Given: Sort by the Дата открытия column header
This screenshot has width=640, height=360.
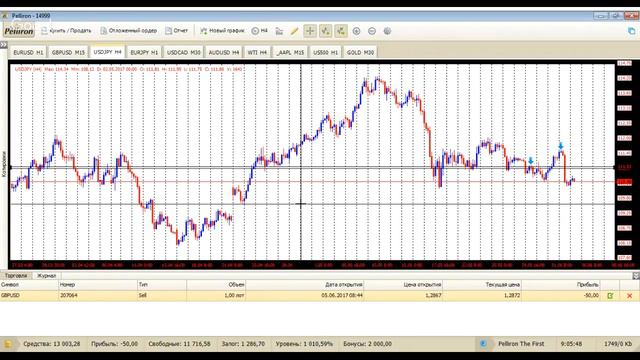Looking at the screenshot, I should pos(304,284).
